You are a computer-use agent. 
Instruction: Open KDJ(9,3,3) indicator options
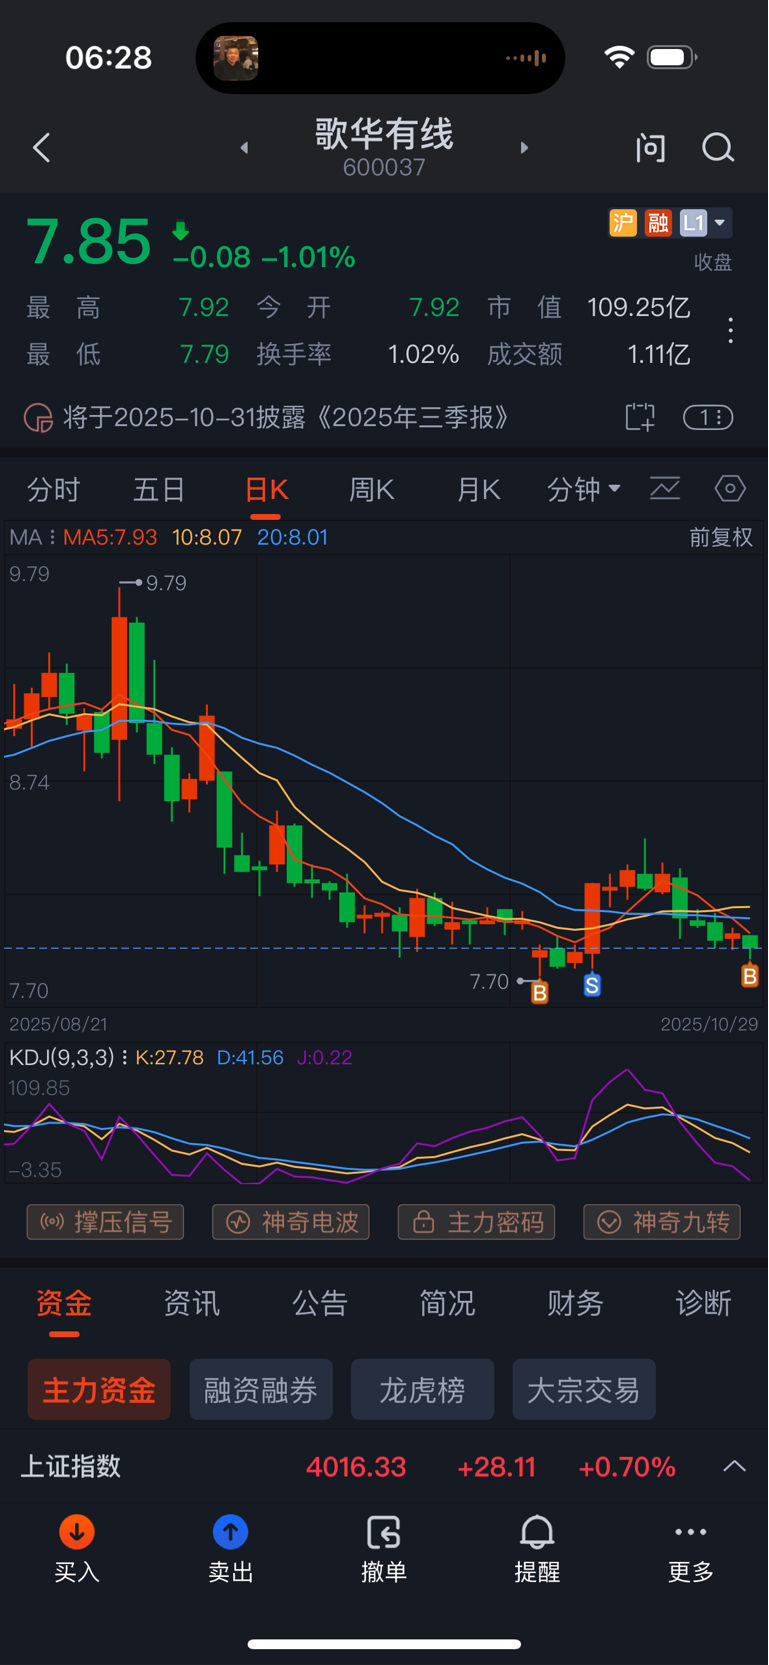tap(68, 1057)
